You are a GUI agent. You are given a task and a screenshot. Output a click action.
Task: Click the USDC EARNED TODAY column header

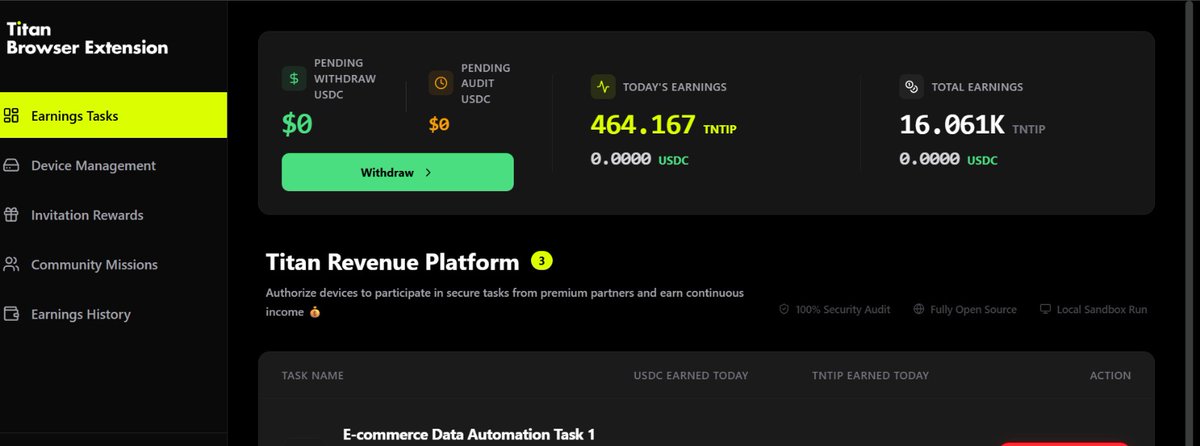click(x=691, y=376)
